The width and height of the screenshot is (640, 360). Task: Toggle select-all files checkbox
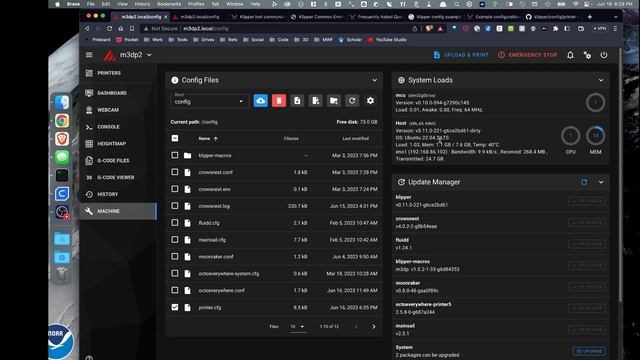[175, 138]
